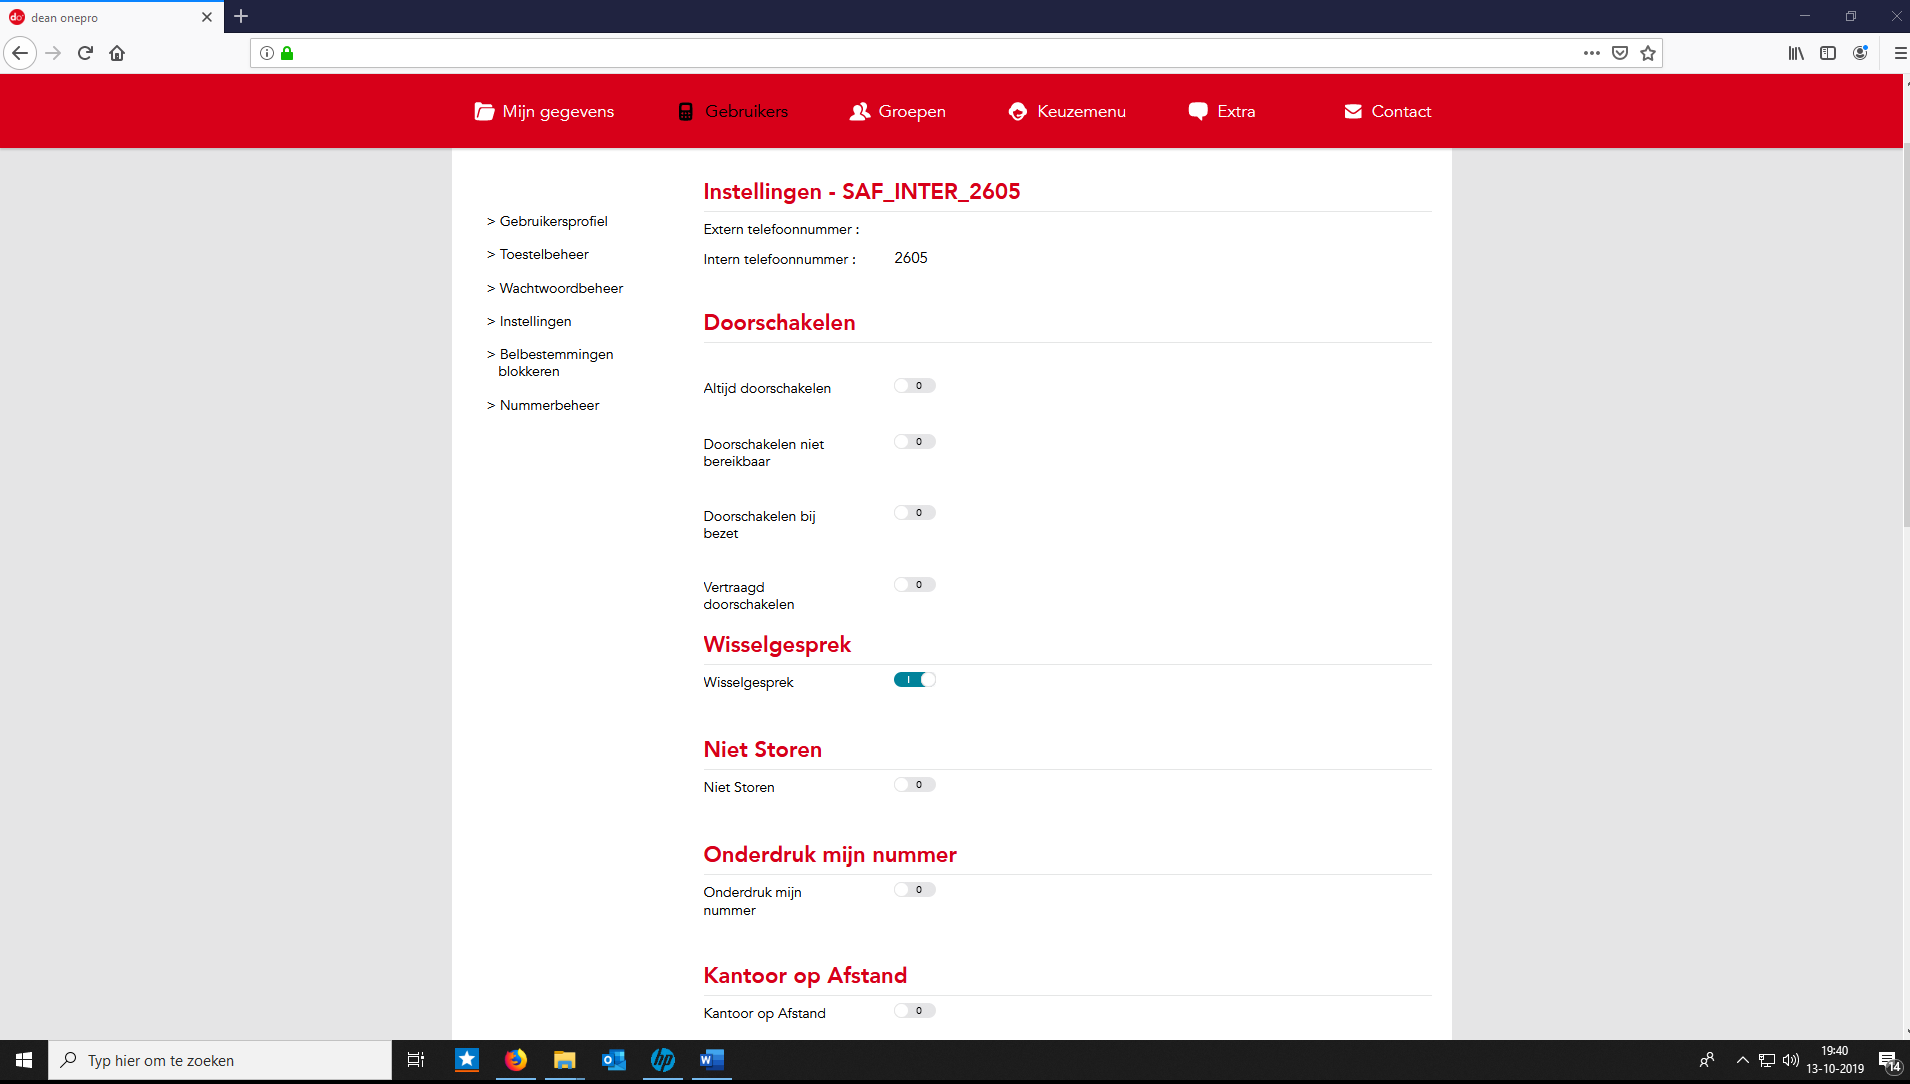Go to the browser home page

click(117, 53)
